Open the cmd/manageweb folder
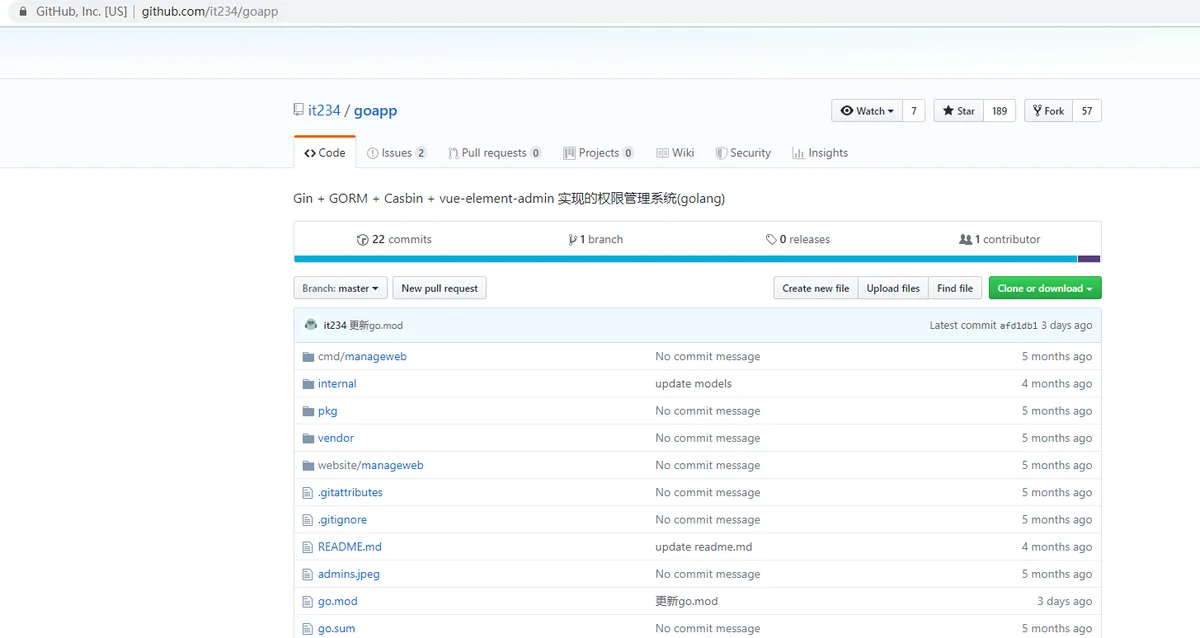 coord(362,357)
